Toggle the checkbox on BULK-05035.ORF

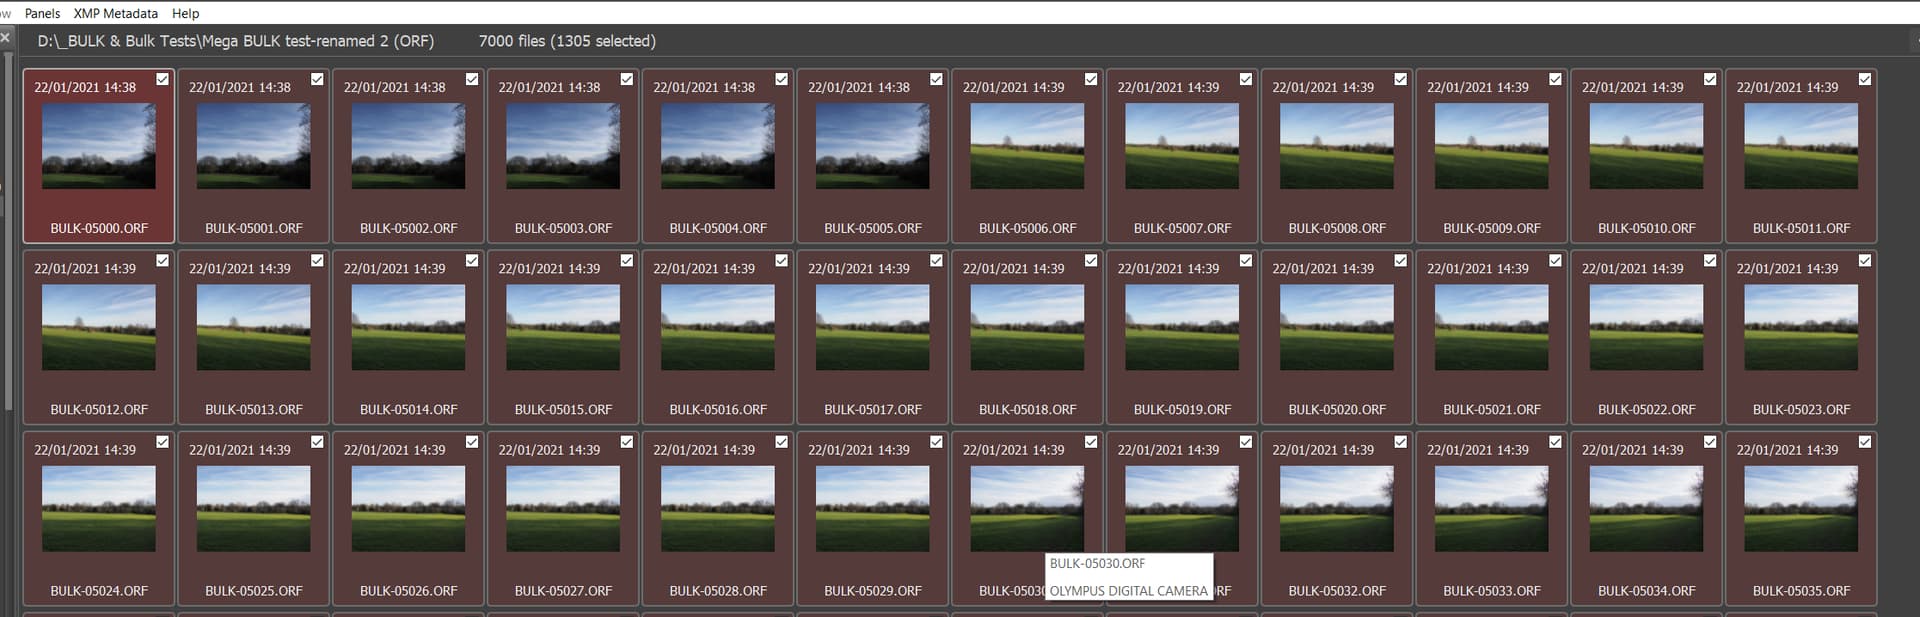[1864, 441]
